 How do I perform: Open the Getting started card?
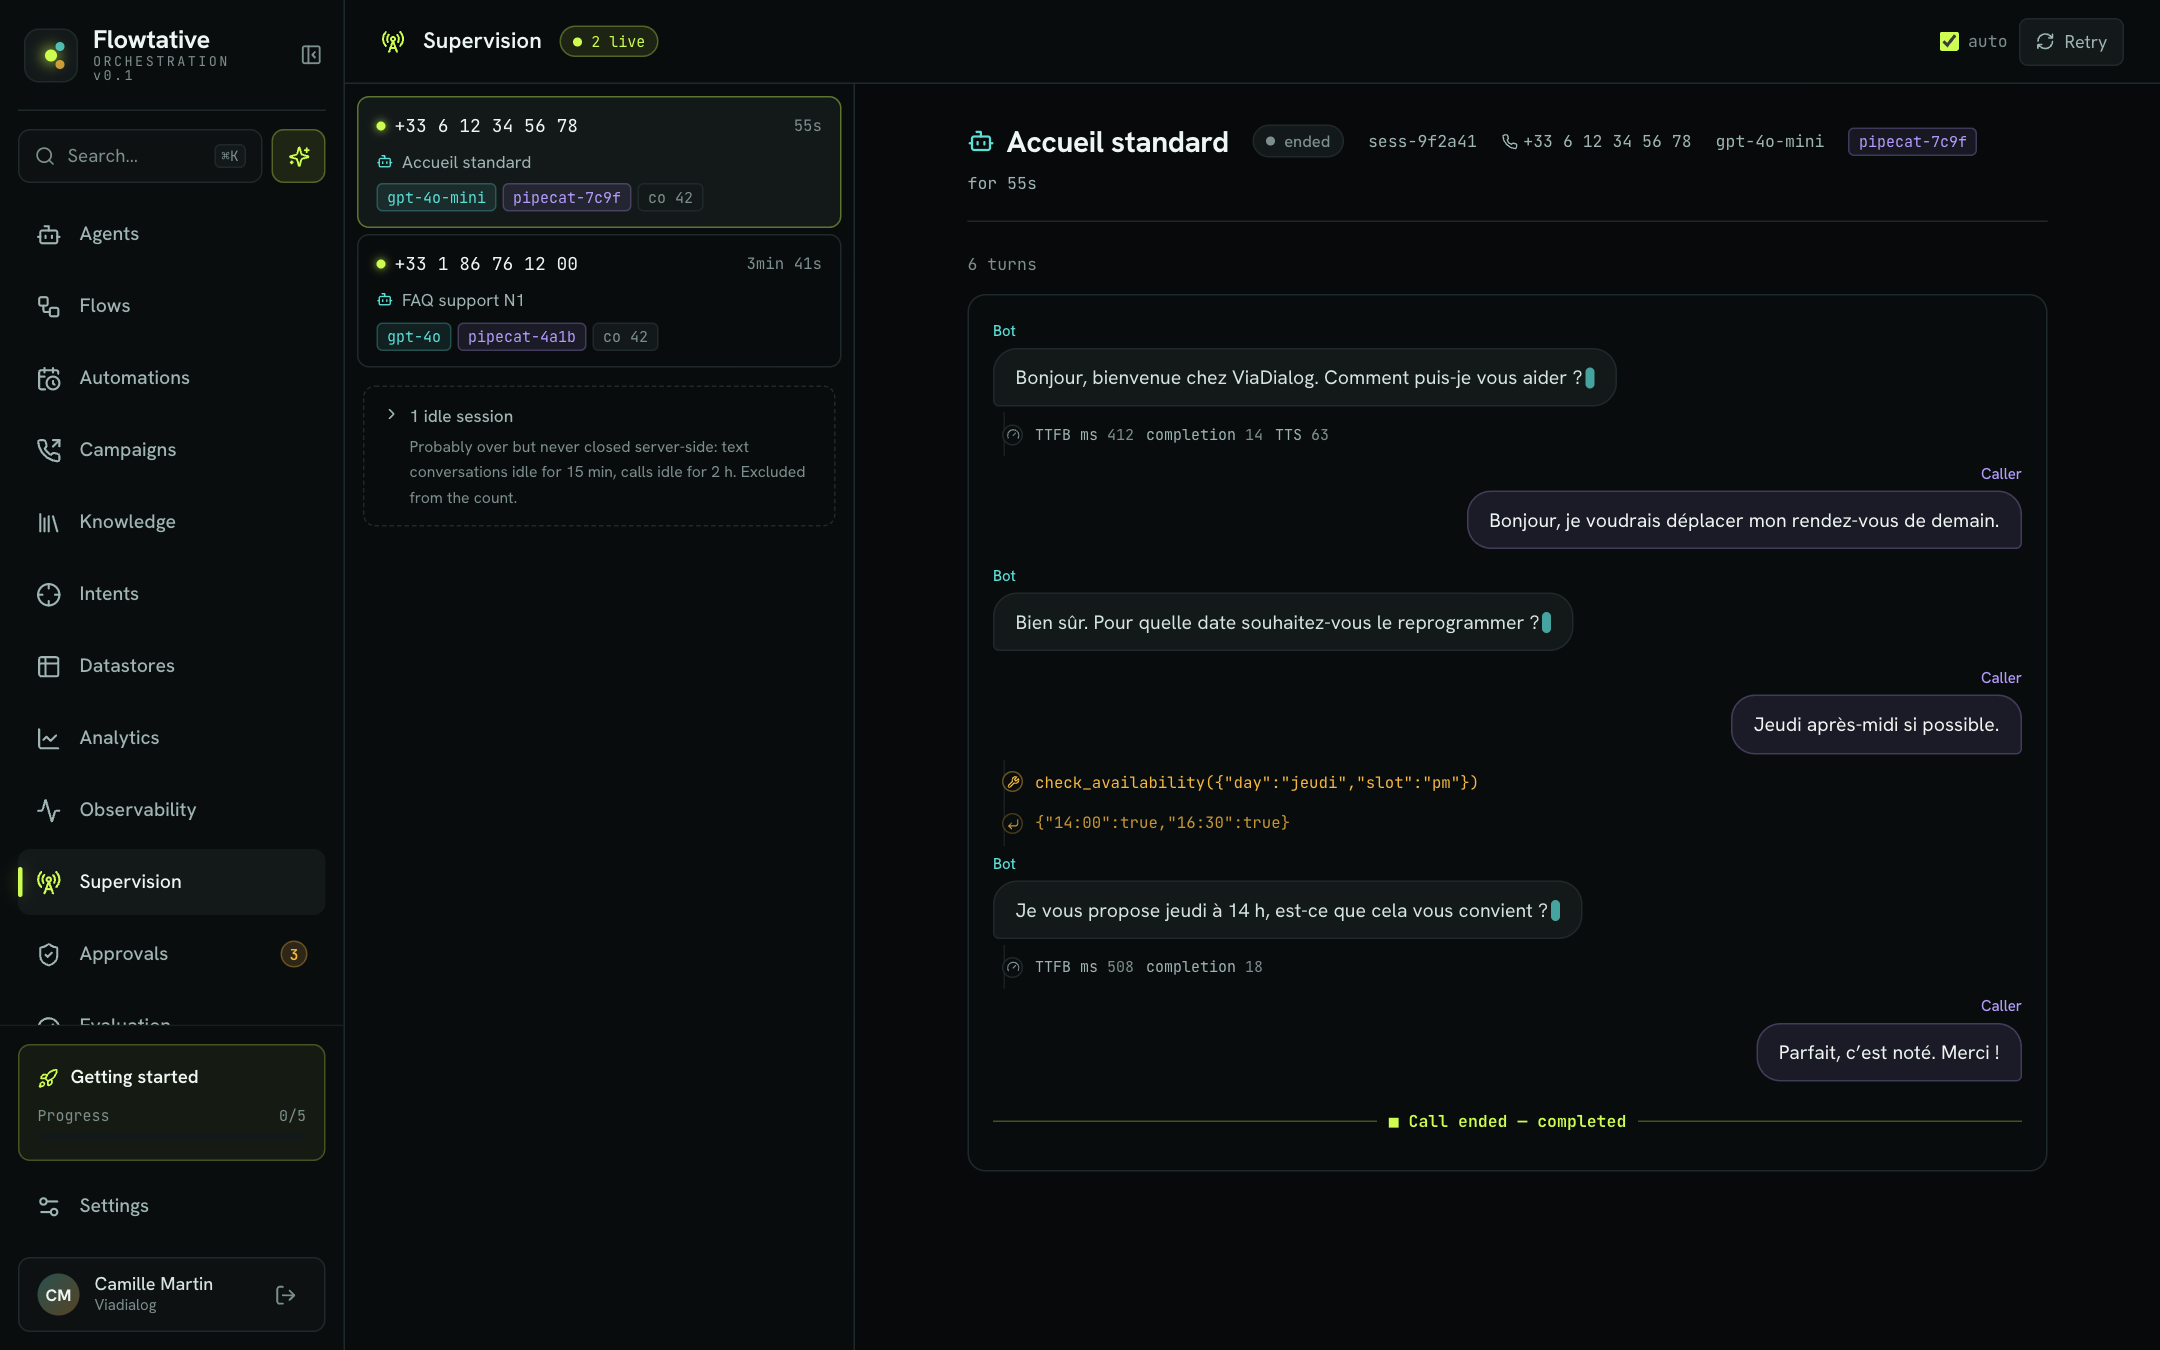pyautogui.click(x=172, y=1102)
